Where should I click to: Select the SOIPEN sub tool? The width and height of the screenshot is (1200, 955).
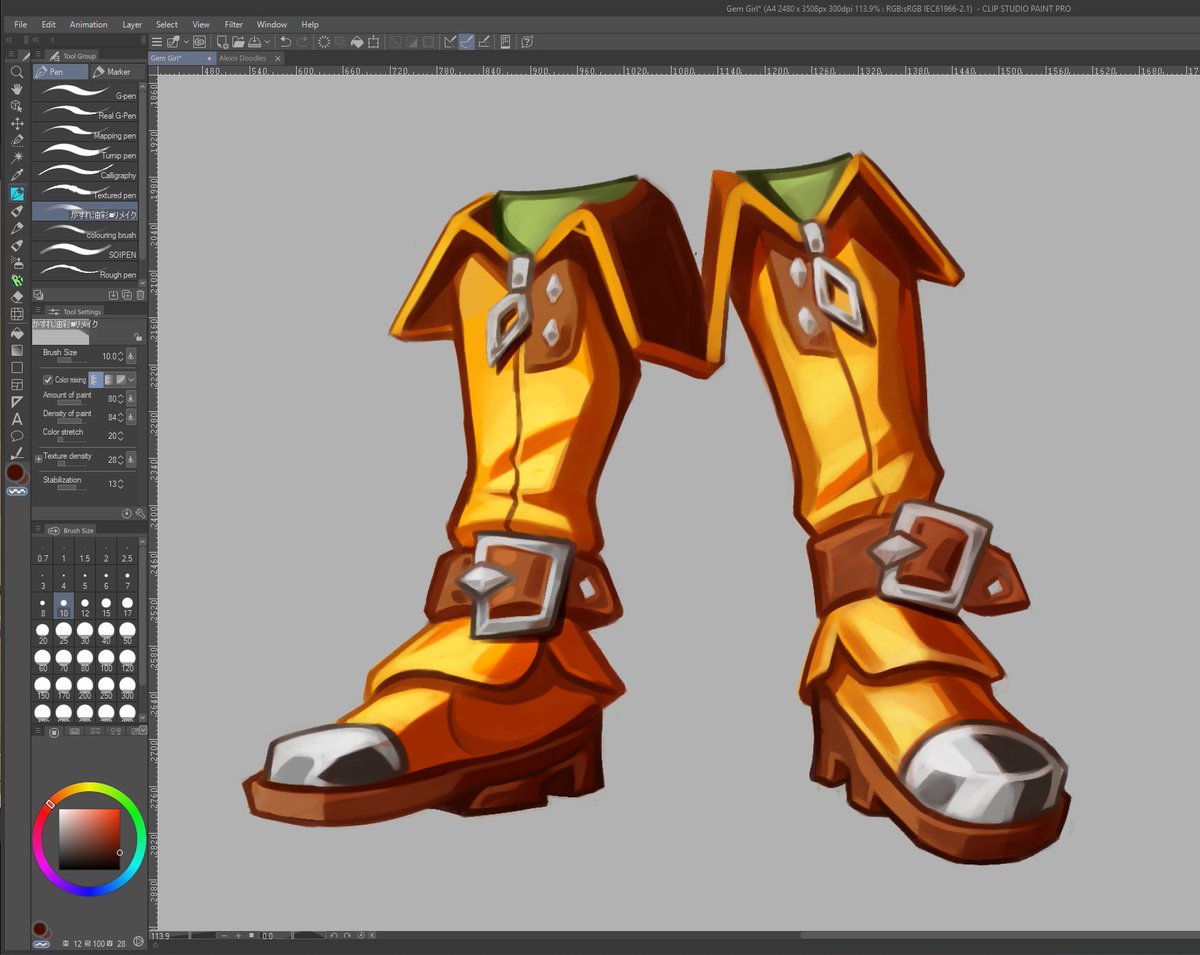tap(85, 252)
